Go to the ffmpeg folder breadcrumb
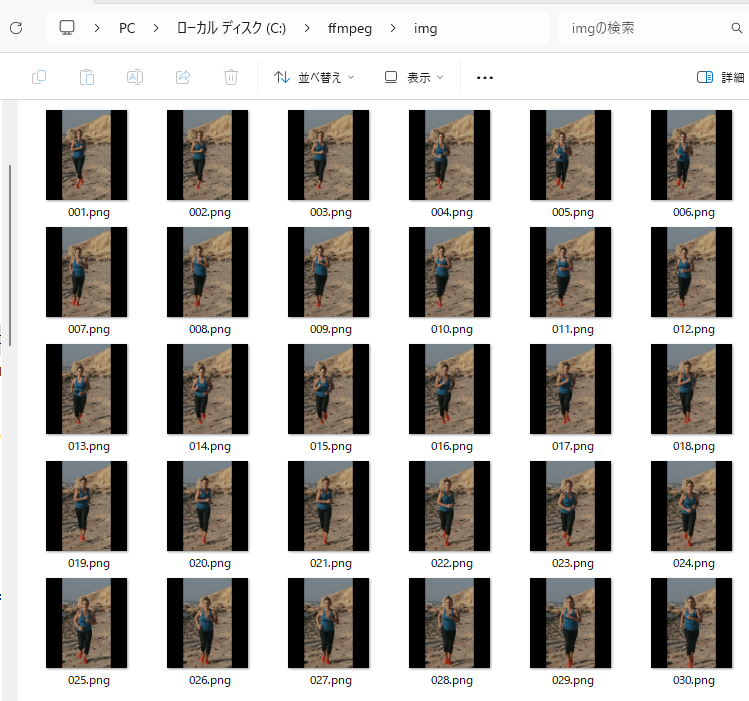The image size is (749, 701). 349,28
